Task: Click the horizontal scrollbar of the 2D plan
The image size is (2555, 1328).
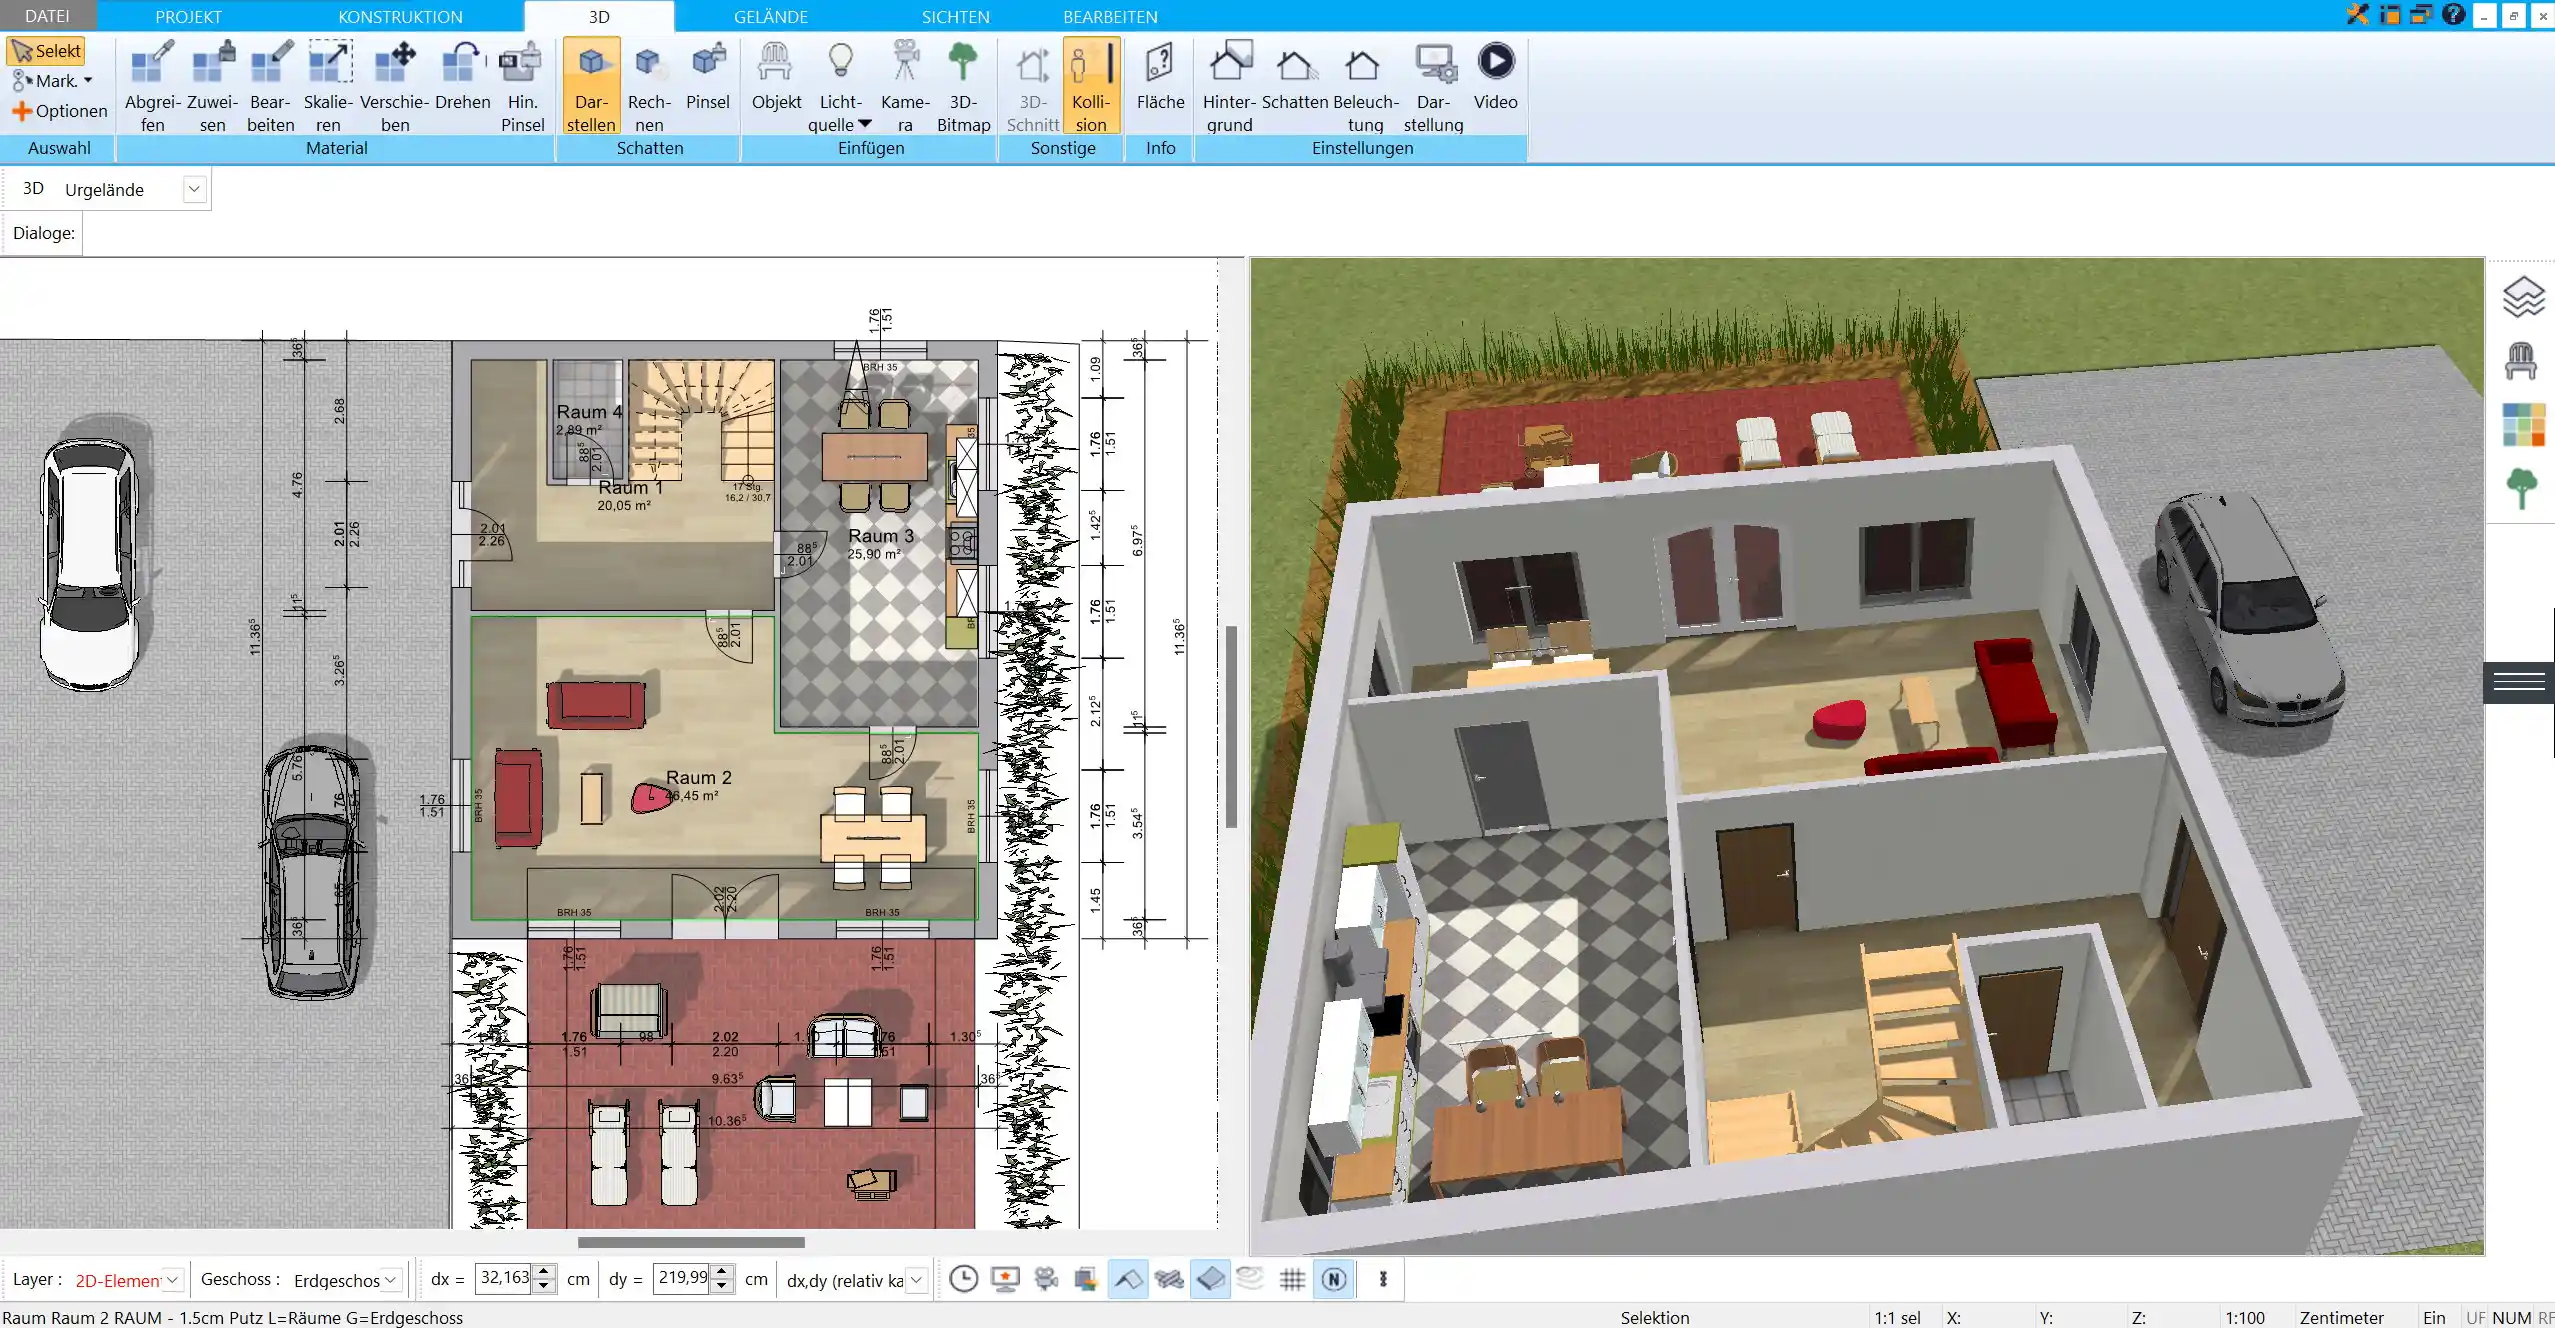Action: (x=691, y=1243)
